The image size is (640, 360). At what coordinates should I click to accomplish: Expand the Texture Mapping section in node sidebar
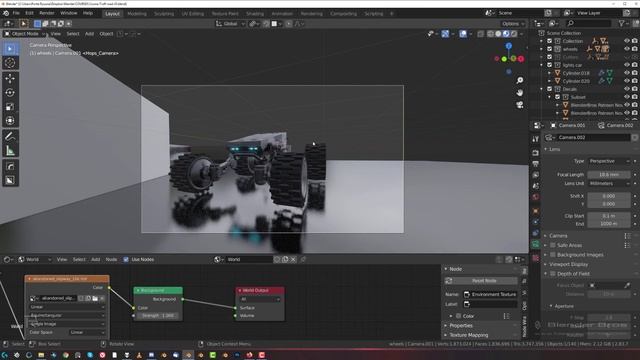[x=469, y=335]
